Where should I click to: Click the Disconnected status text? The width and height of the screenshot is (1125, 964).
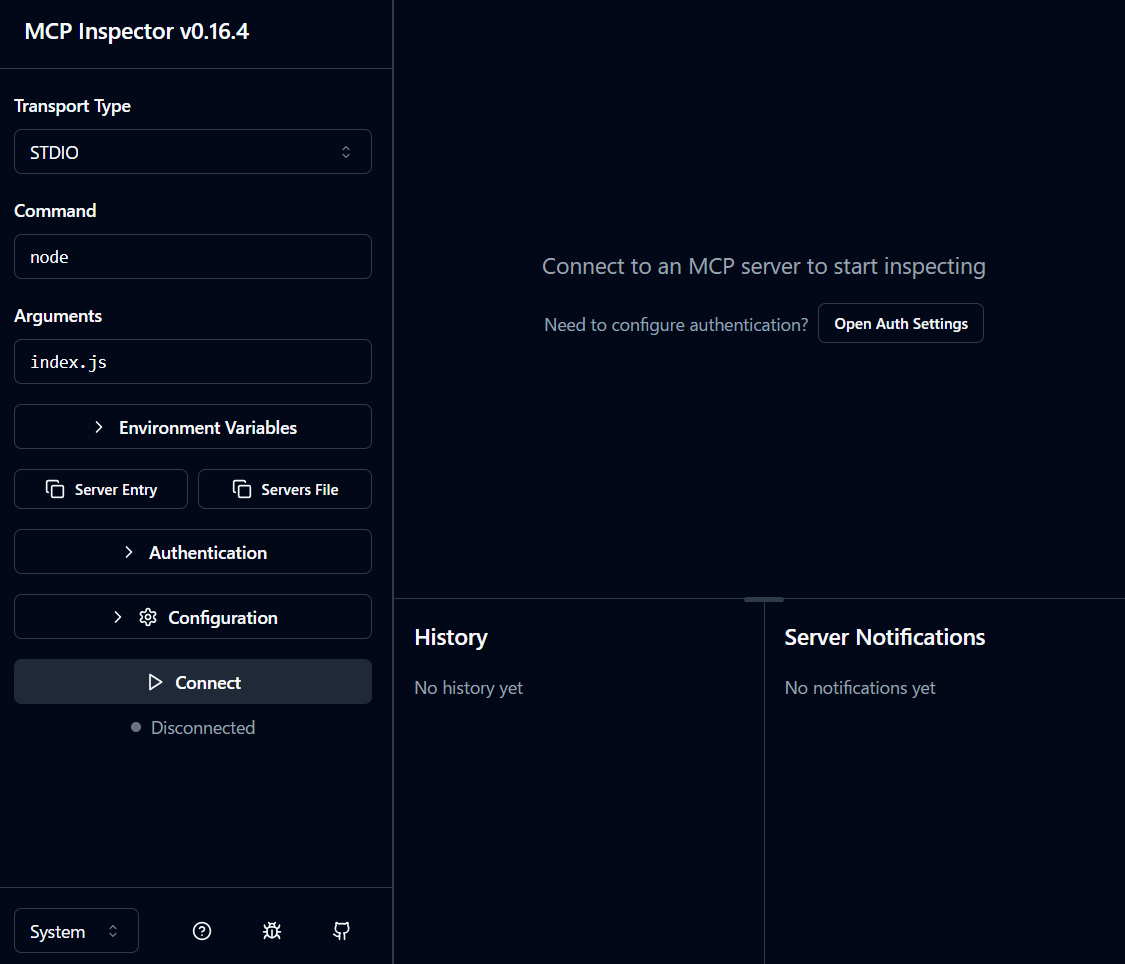coord(203,728)
